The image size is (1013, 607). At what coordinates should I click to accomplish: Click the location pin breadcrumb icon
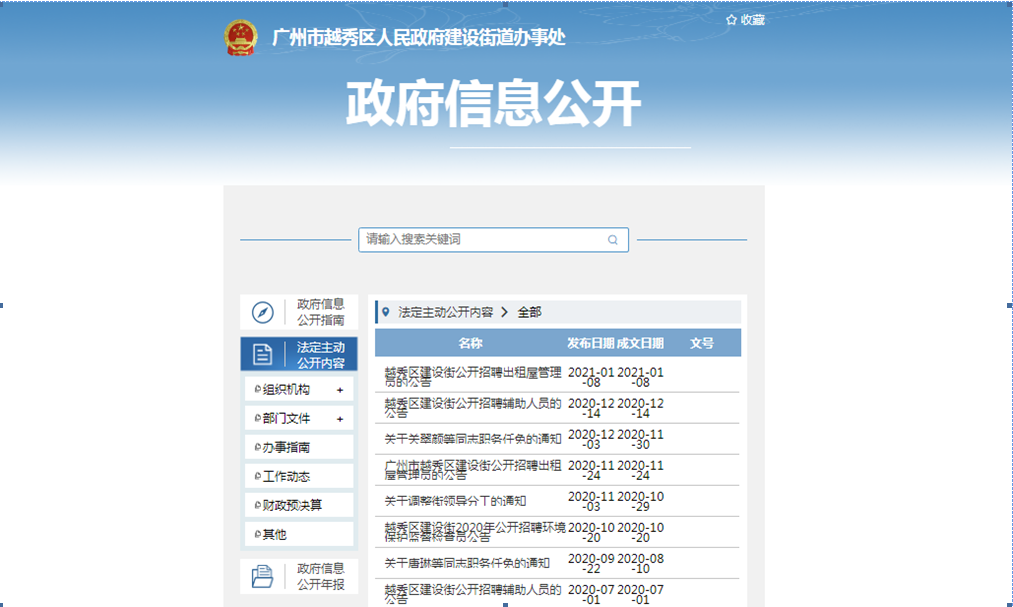[x=386, y=312]
